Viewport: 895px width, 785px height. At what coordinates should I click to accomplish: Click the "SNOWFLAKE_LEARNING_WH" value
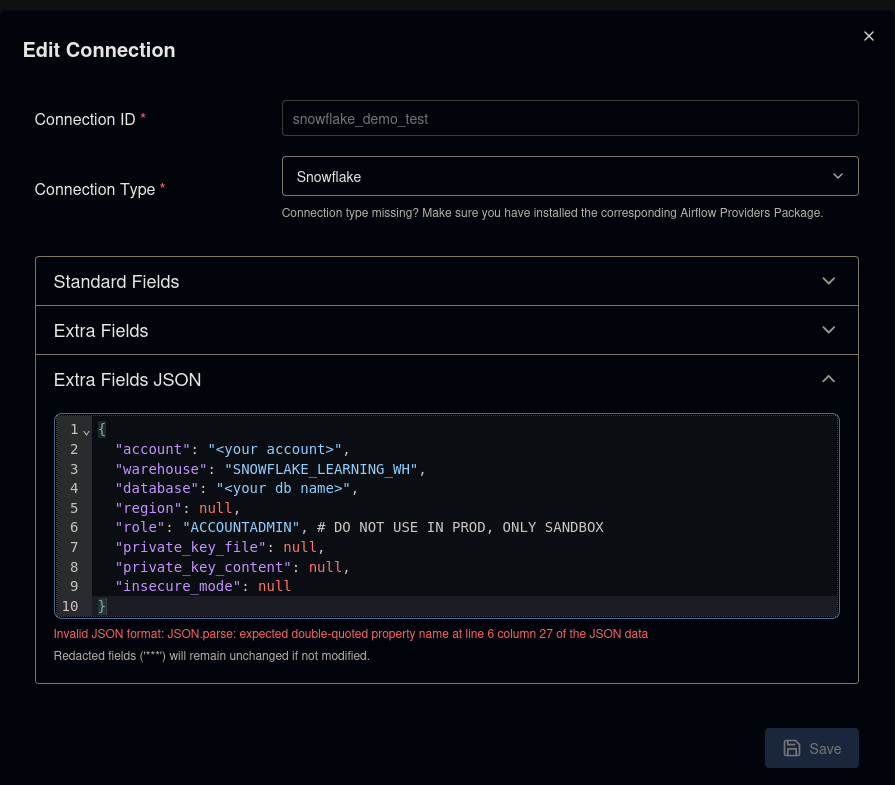click(x=321, y=469)
